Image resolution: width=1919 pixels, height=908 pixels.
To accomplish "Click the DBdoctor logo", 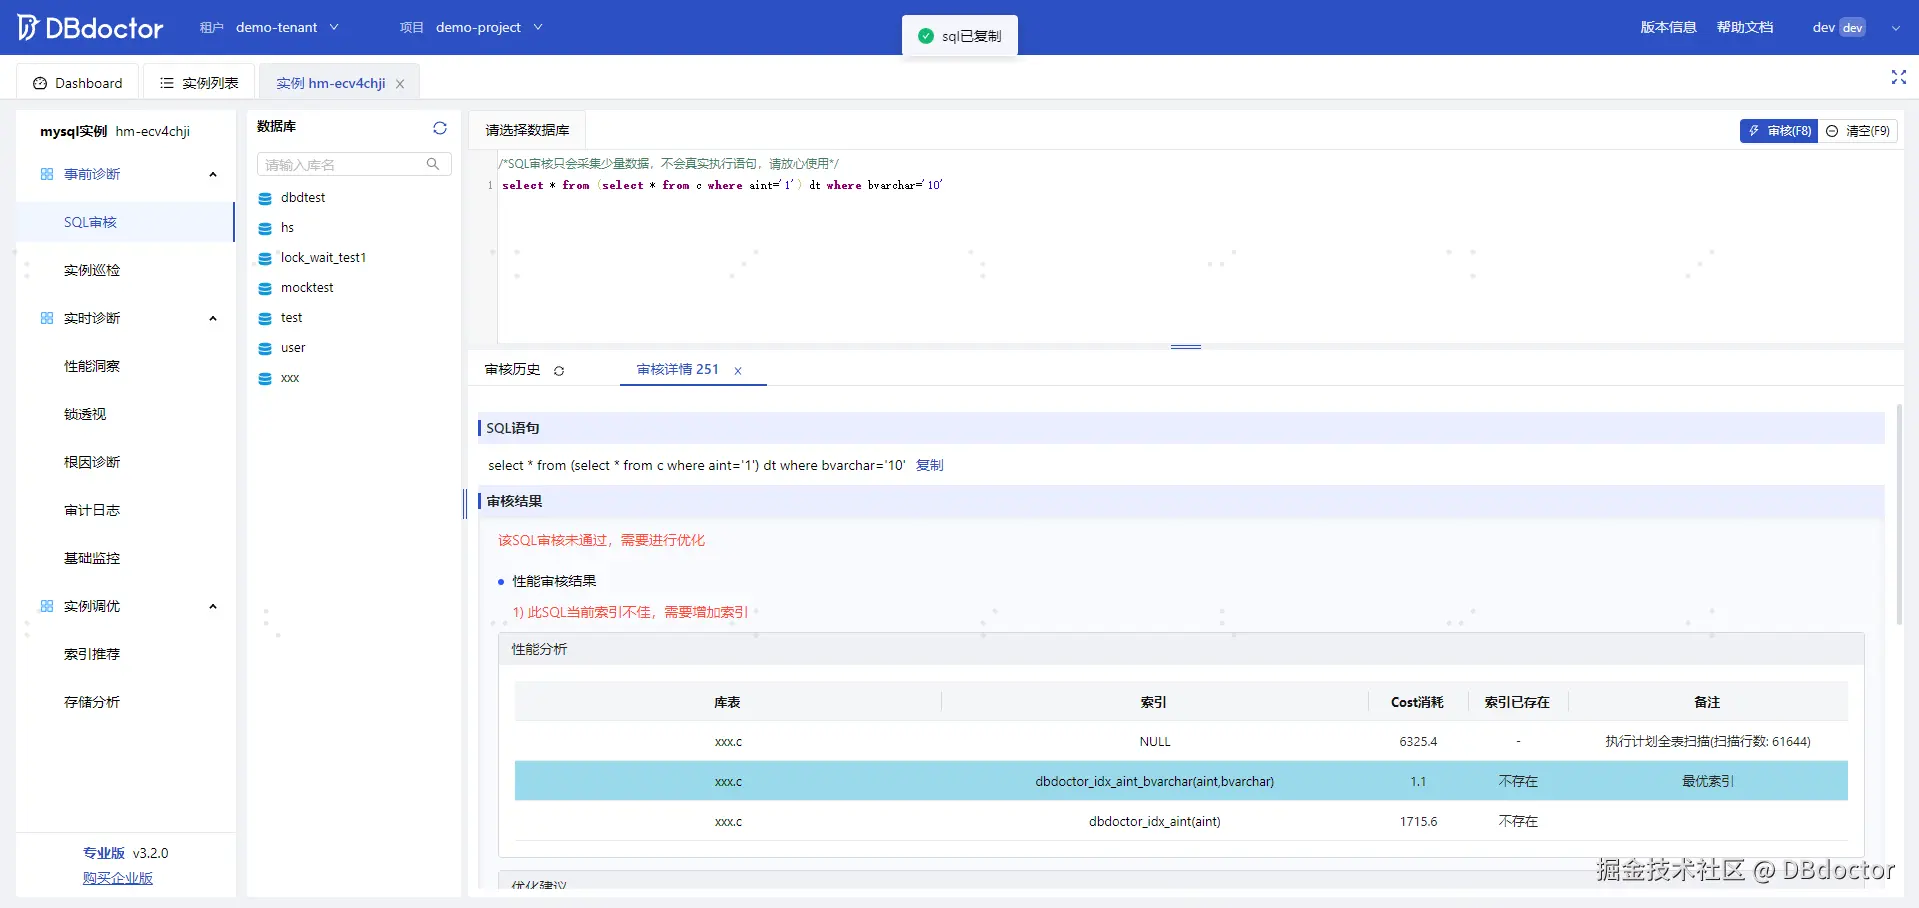I will pyautogui.click(x=90, y=27).
